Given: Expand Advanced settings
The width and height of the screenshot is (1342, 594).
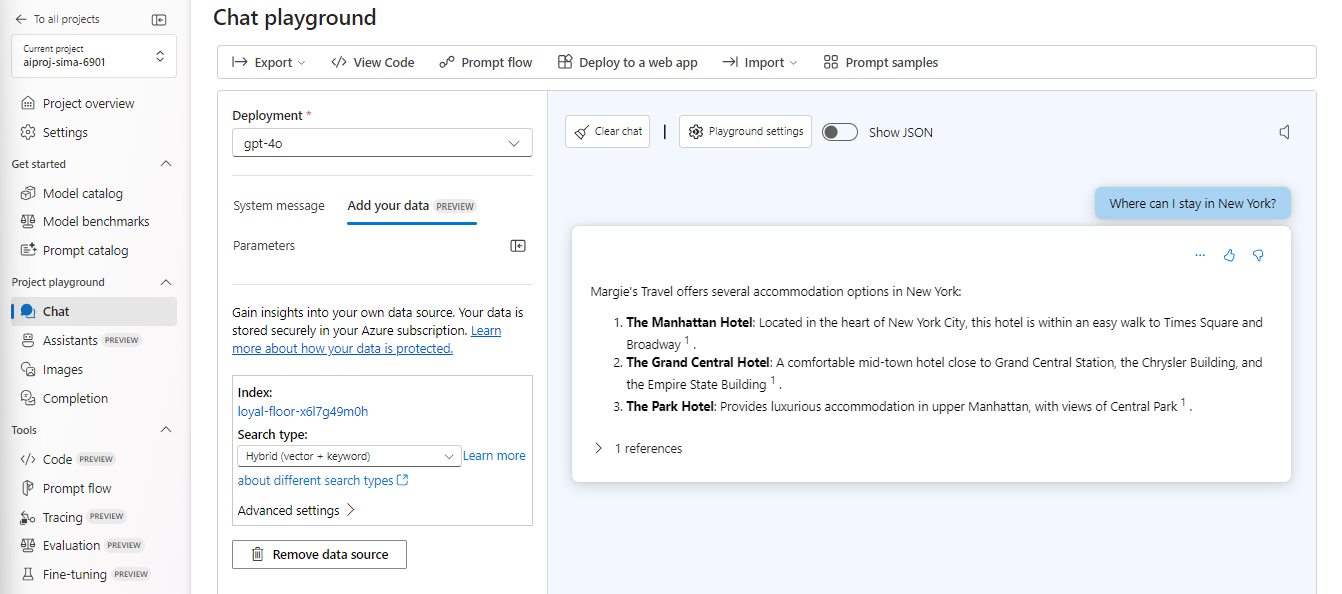Looking at the screenshot, I should point(296,510).
